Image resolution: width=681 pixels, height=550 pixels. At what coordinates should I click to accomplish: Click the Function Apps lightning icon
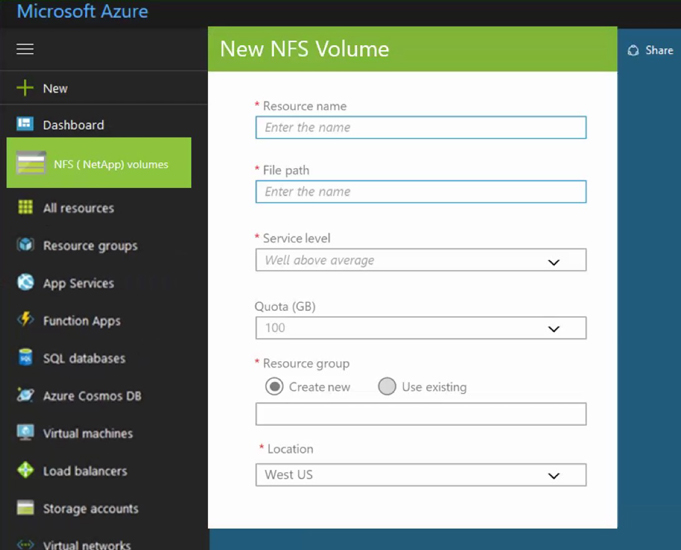click(25, 319)
